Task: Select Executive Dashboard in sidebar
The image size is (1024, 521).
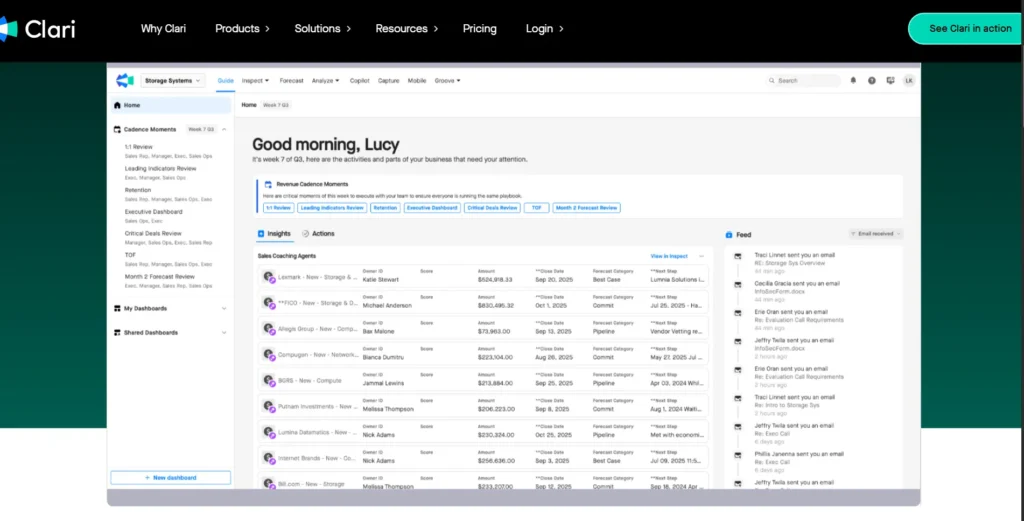Action: [153, 212]
